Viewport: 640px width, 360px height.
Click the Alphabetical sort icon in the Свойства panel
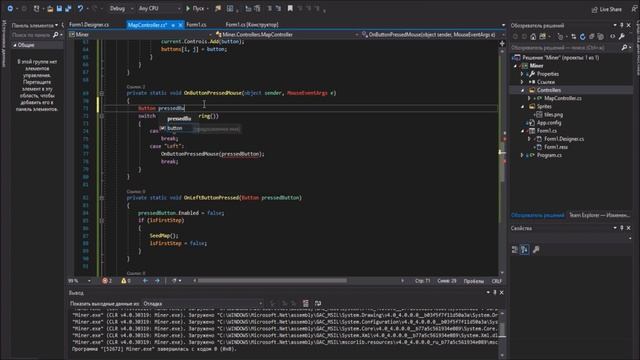point(525,249)
